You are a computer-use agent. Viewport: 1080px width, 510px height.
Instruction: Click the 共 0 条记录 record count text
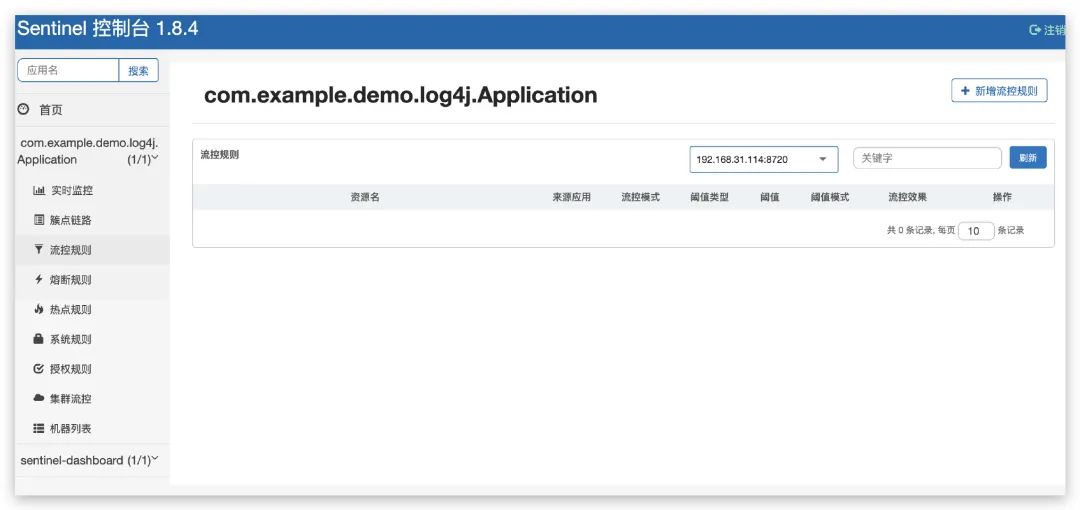[908, 231]
